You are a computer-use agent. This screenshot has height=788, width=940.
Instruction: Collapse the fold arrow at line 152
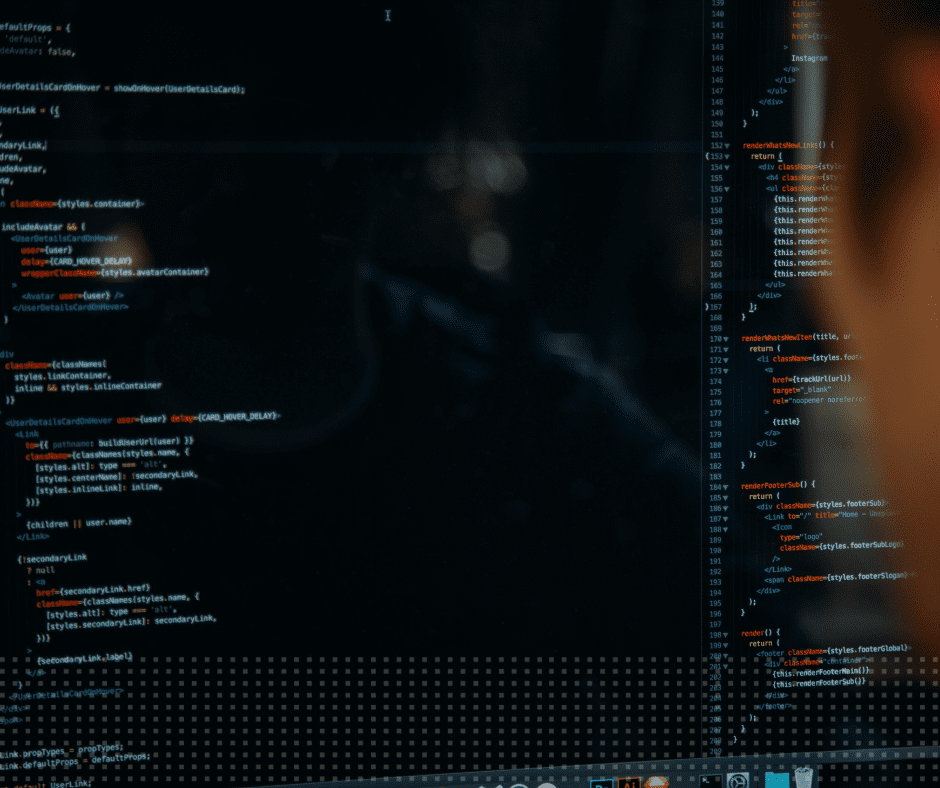[727, 146]
